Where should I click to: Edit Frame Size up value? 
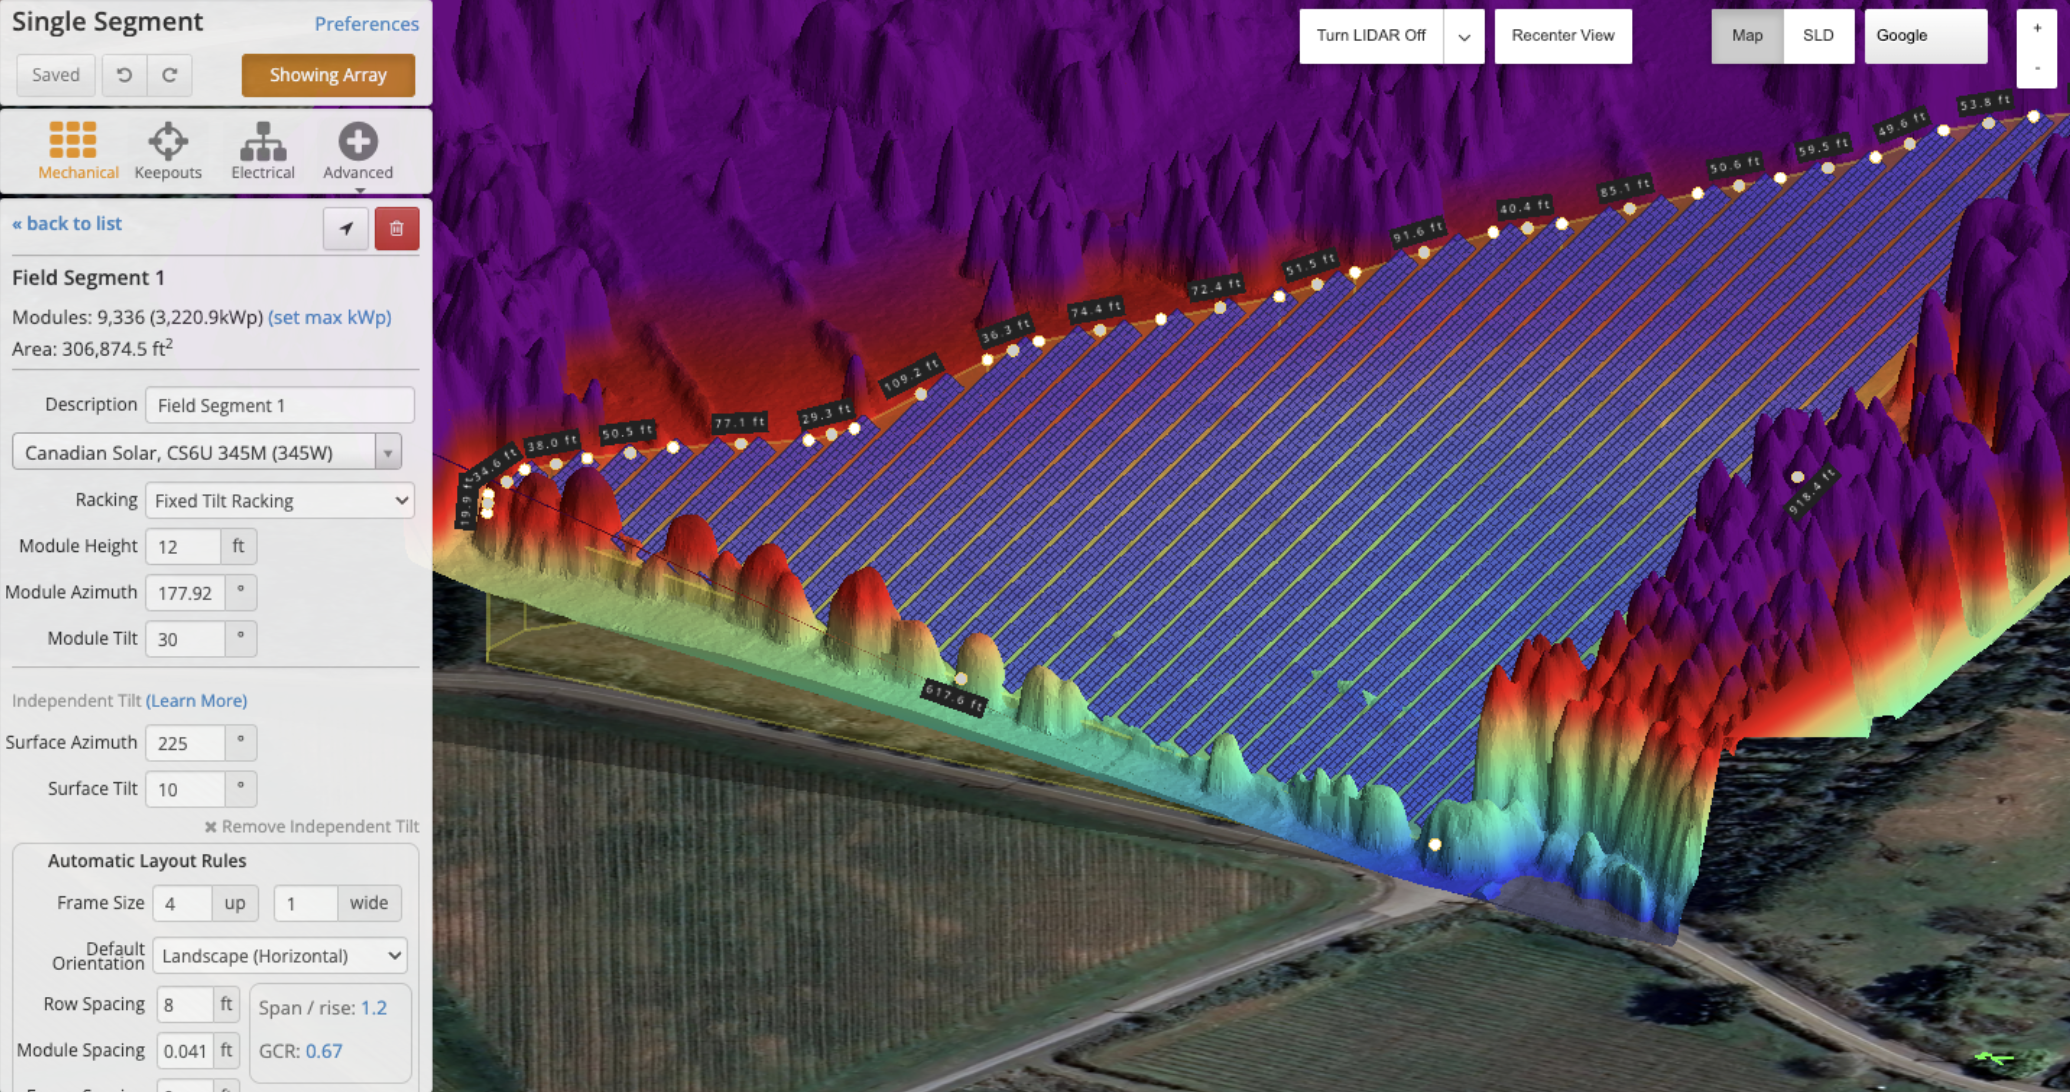[x=182, y=903]
